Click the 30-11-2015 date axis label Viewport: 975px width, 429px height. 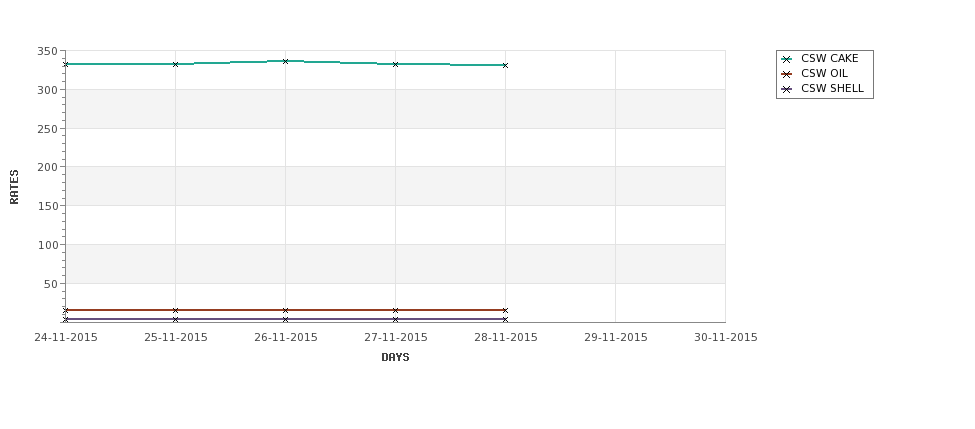pos(726,338)
